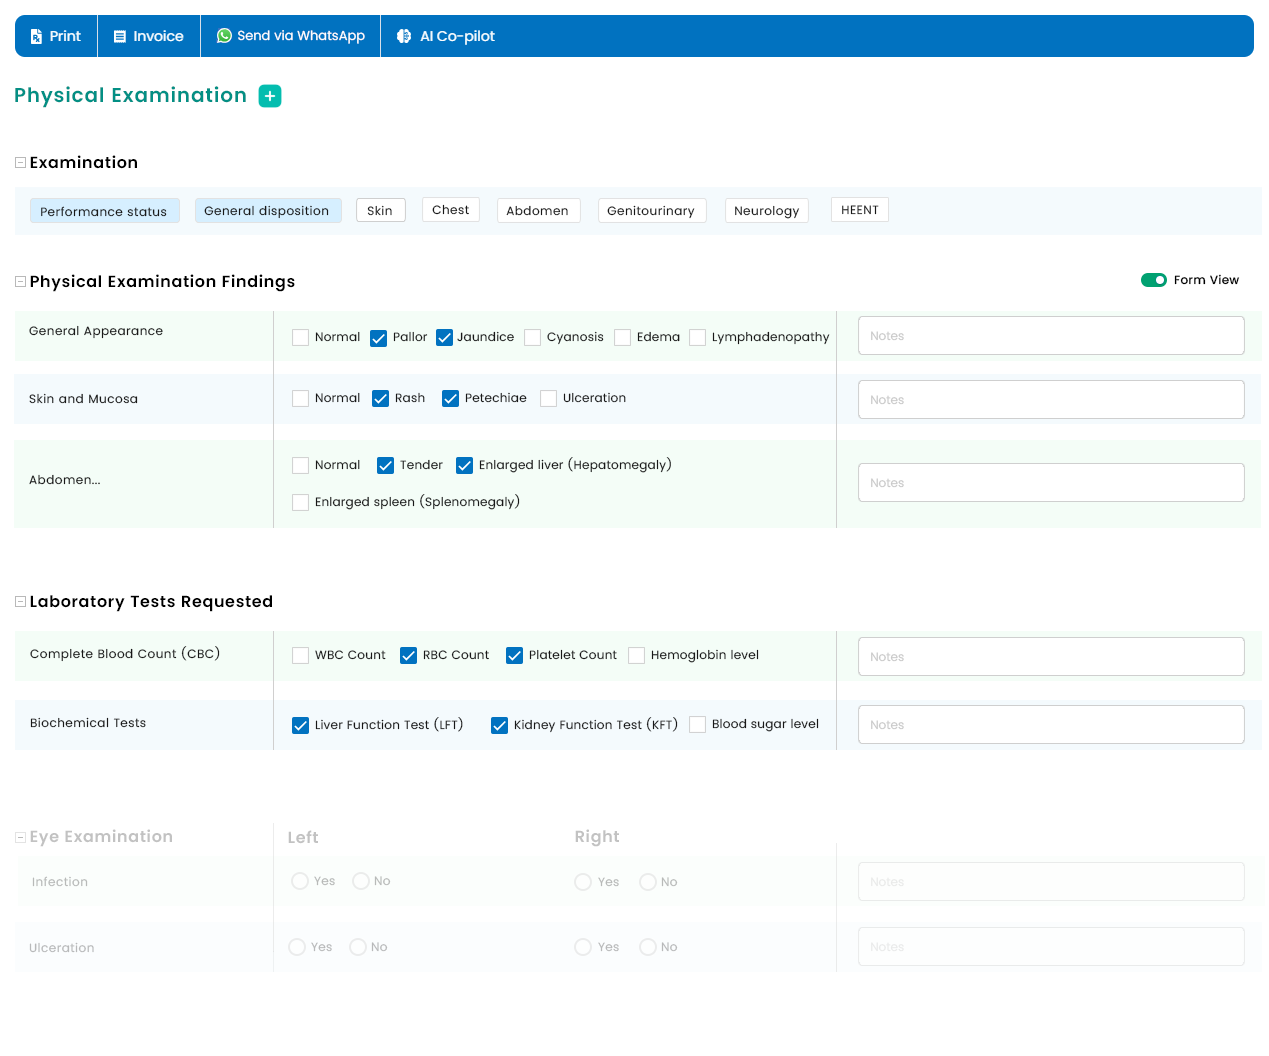Click the WhatsApp logo icon
The width and height of the screenshot is (1269, 1056).
coord(224,35)
